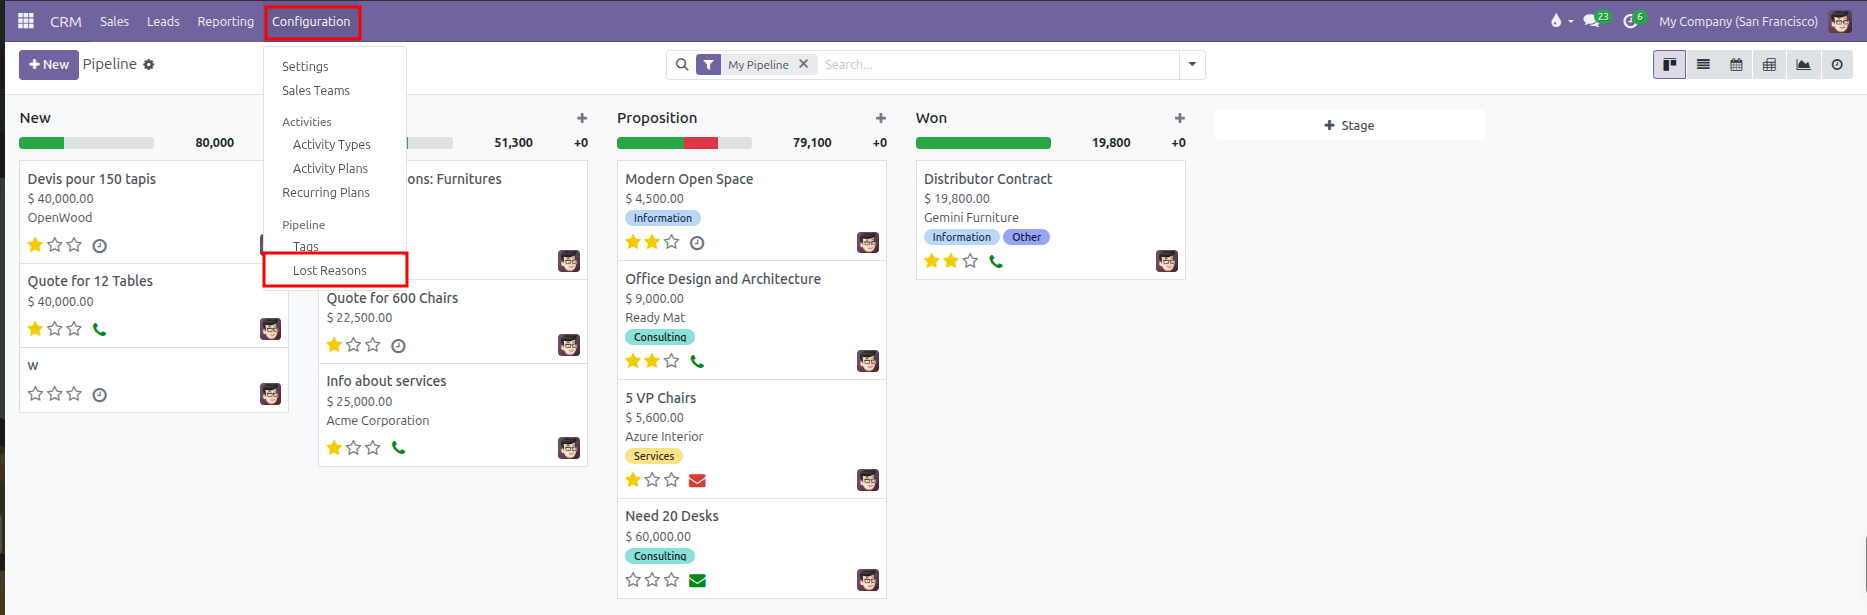
Task: Click the CRM app title
Action: pyautogui.click(x=66, y=21)
